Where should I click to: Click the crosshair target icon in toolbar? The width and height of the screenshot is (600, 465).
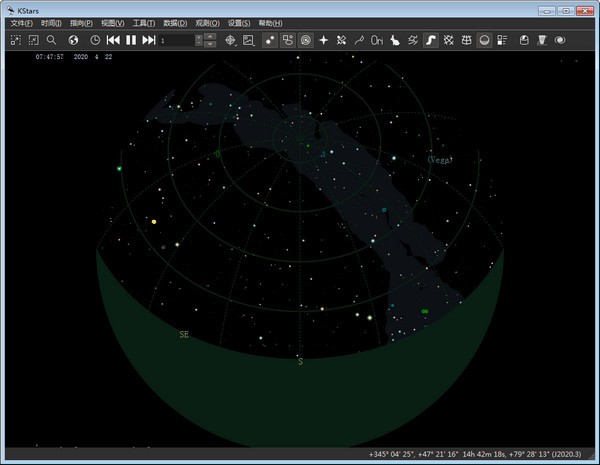230,40
